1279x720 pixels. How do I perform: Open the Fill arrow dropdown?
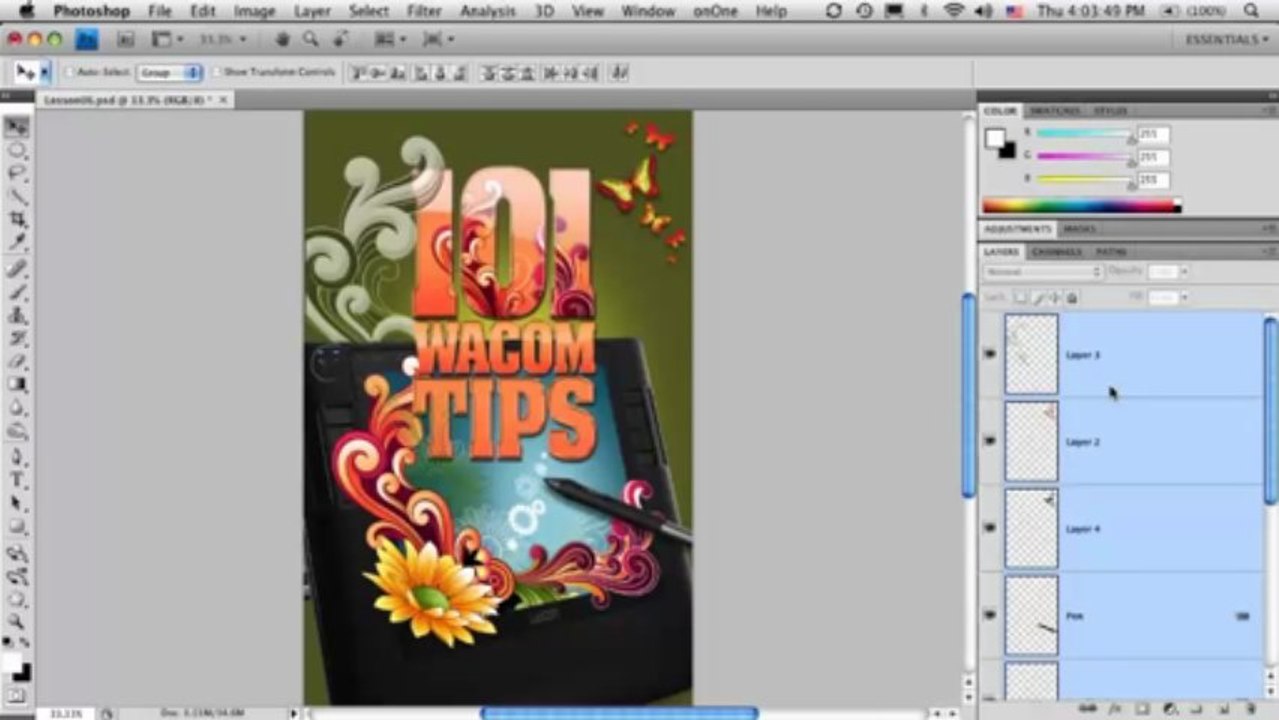pos(1184,298)
